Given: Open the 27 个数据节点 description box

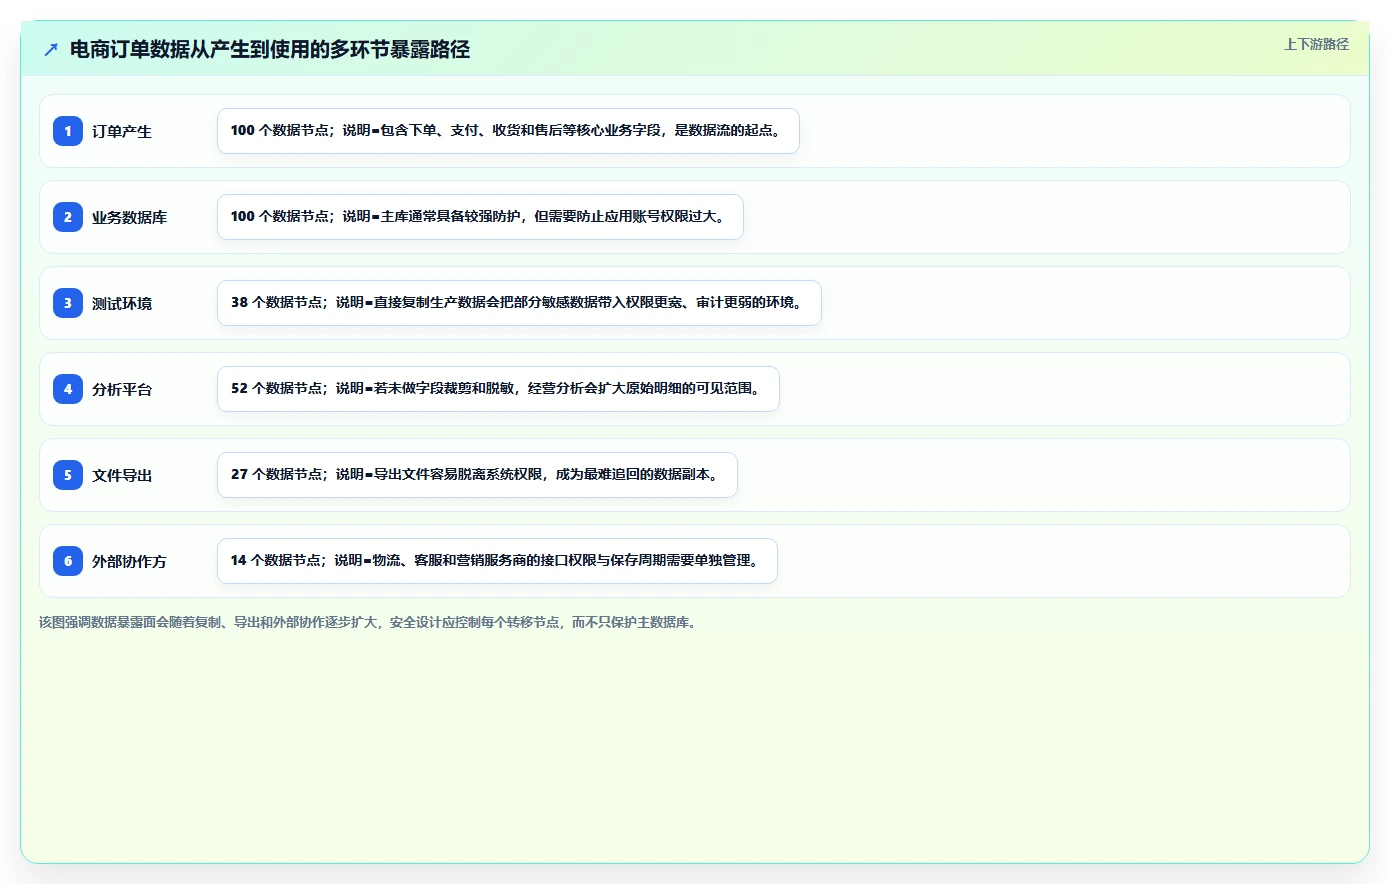Looking at the screenshot, I should click(x=477, y=475).
